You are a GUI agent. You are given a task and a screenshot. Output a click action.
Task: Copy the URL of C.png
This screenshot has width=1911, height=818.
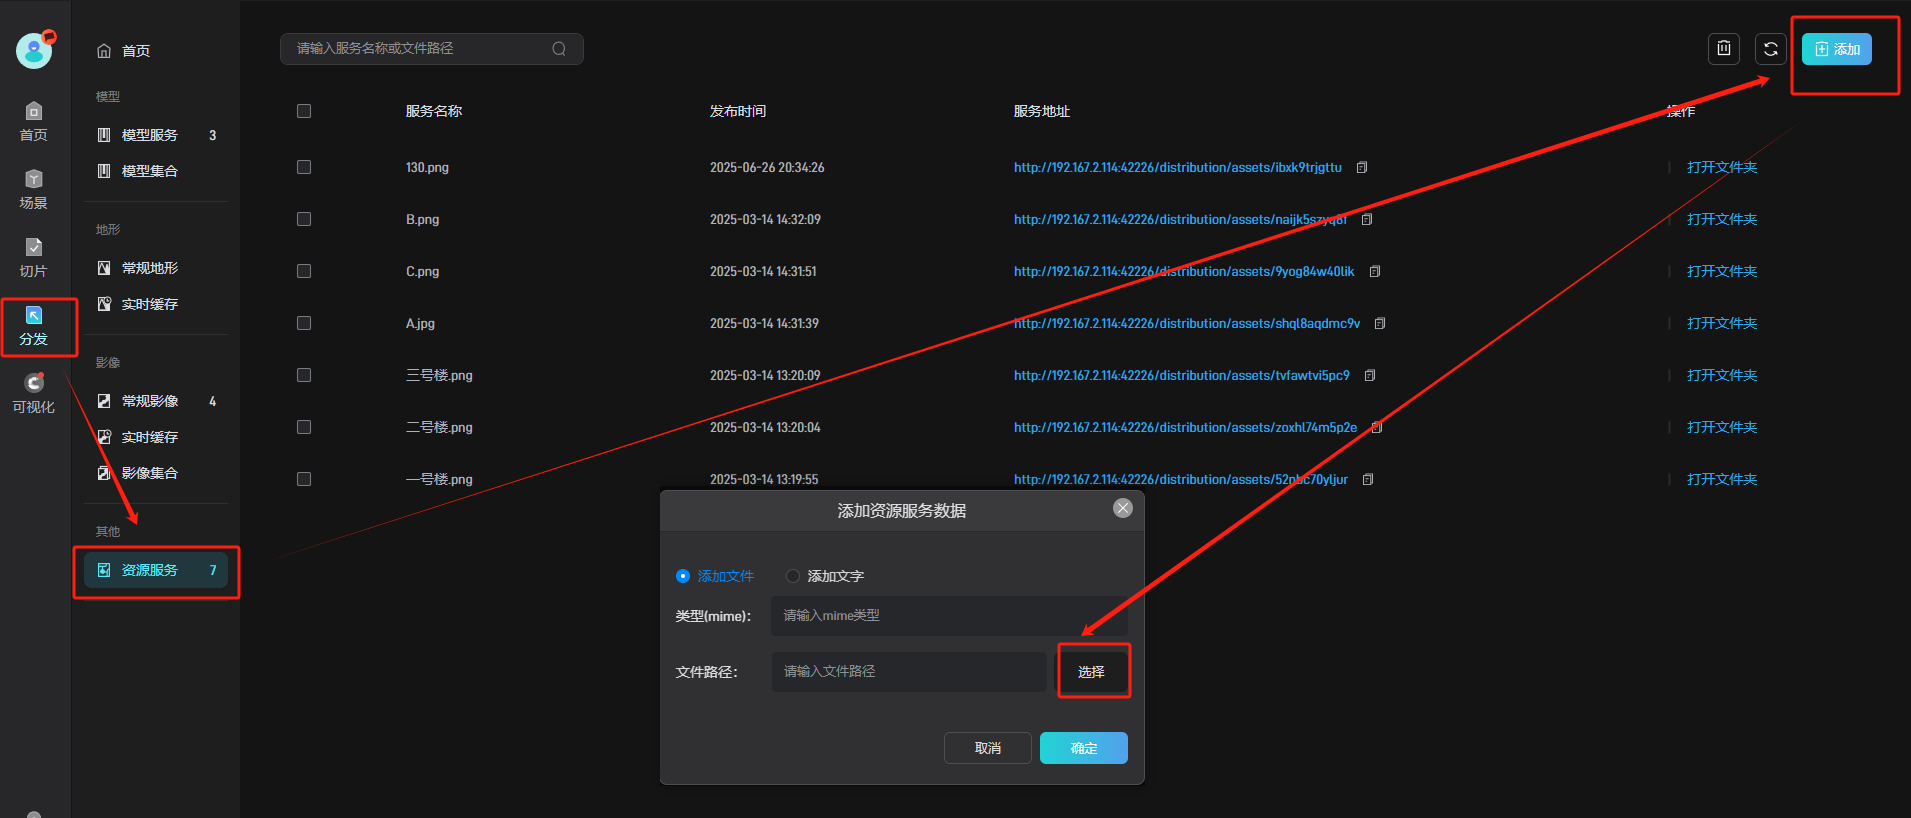(1375, 272)
